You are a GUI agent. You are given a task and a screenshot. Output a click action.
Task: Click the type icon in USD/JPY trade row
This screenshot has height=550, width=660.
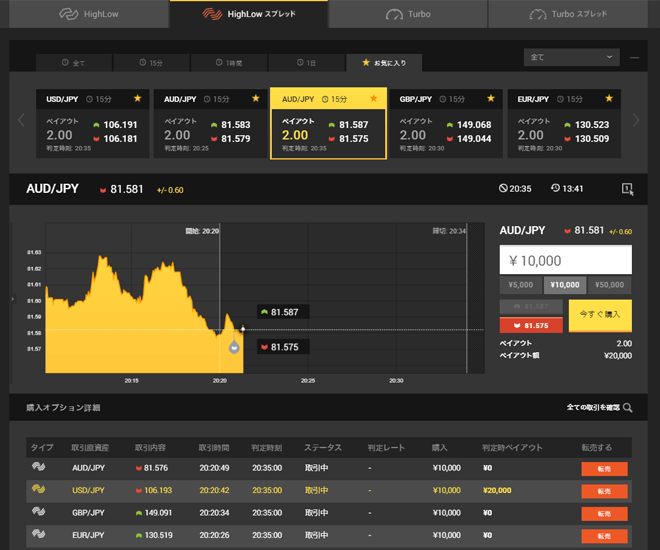click(38, 489)
